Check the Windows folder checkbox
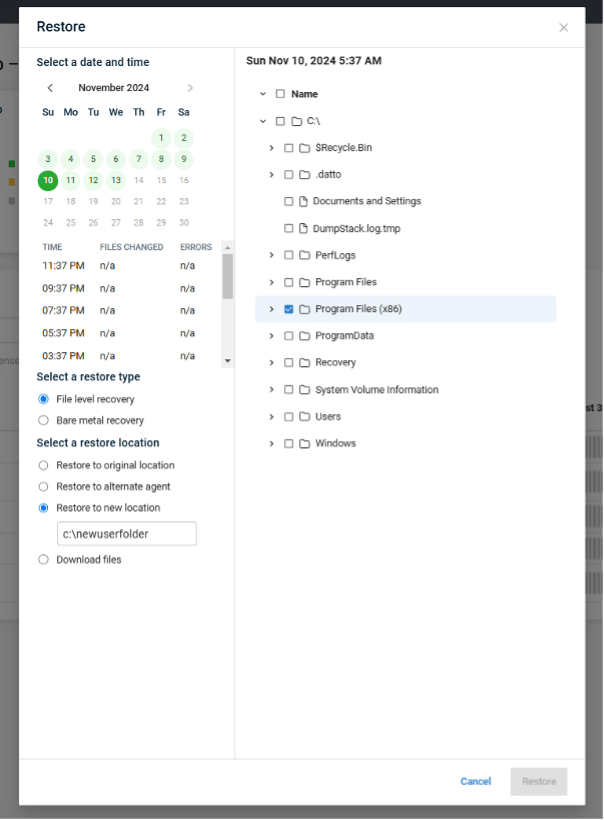 tap(289, 443)
